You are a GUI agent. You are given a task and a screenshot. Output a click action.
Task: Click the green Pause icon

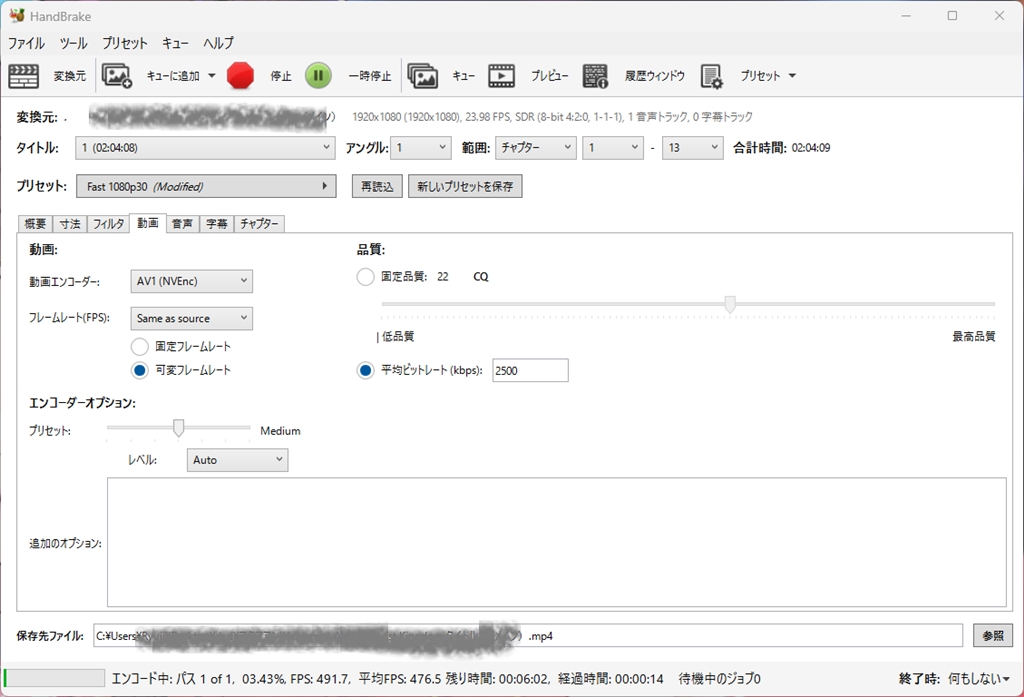(x=318, y=76)
